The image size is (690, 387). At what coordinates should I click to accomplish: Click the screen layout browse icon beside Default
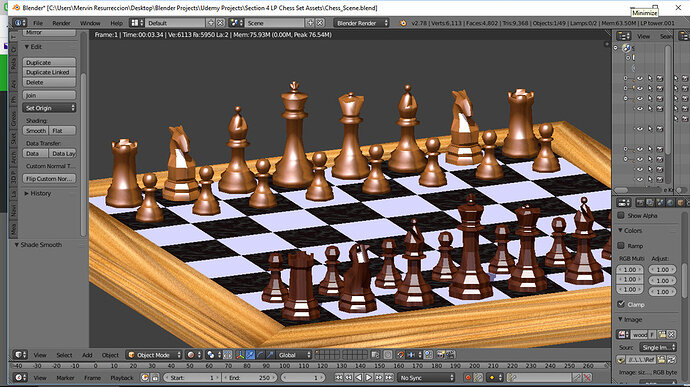(137, 23)
